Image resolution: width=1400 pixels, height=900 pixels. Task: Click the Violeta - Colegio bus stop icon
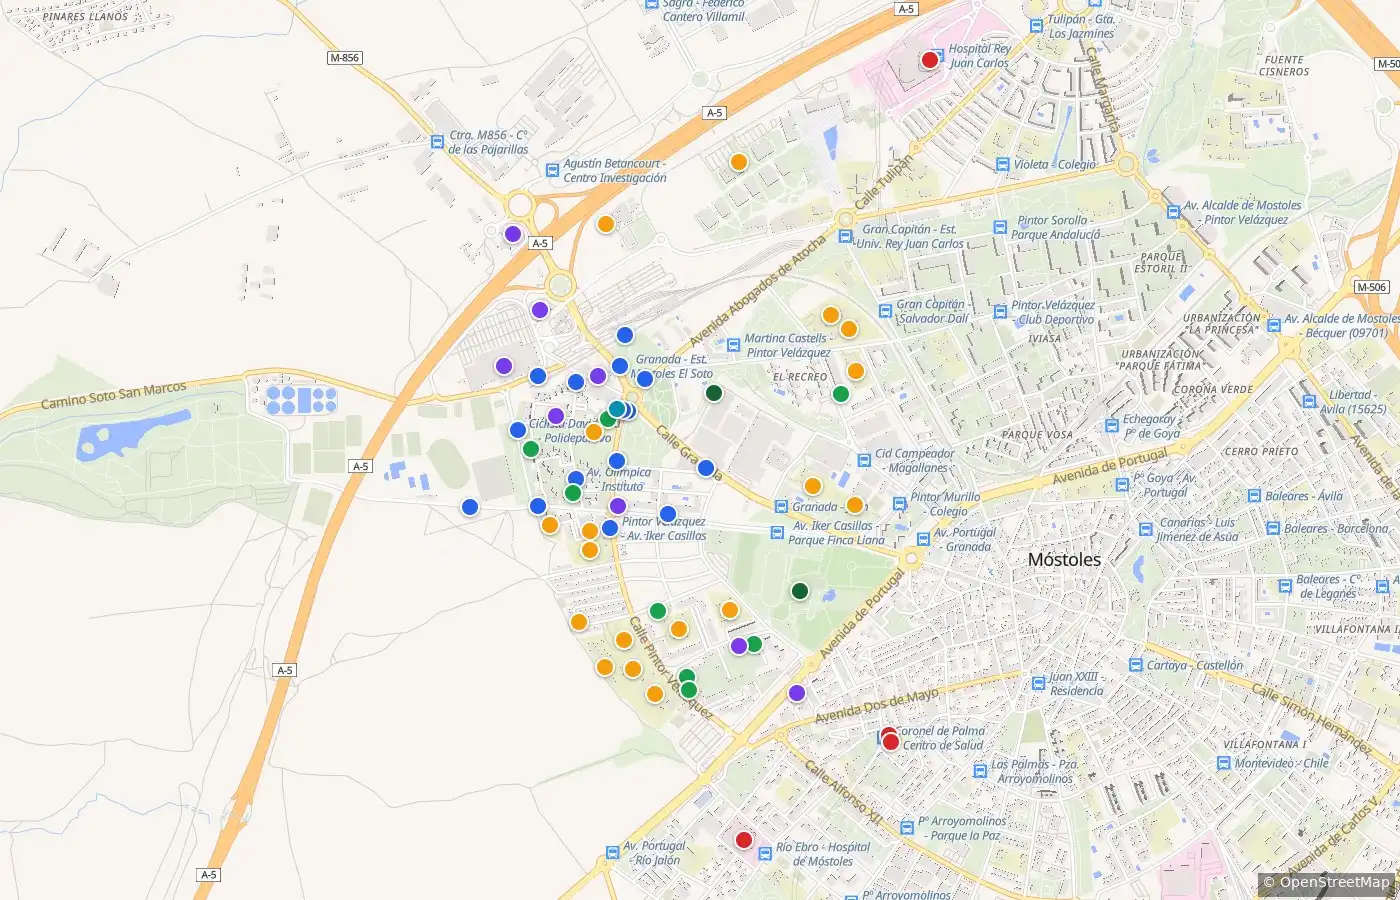(1003, 164)
